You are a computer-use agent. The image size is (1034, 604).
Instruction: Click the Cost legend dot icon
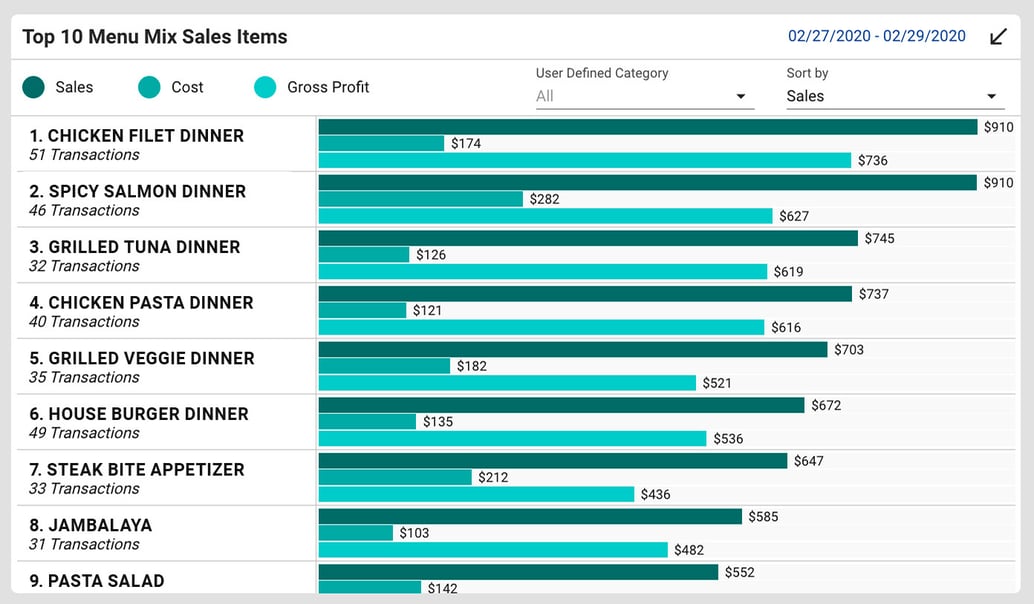click(148, 87)
